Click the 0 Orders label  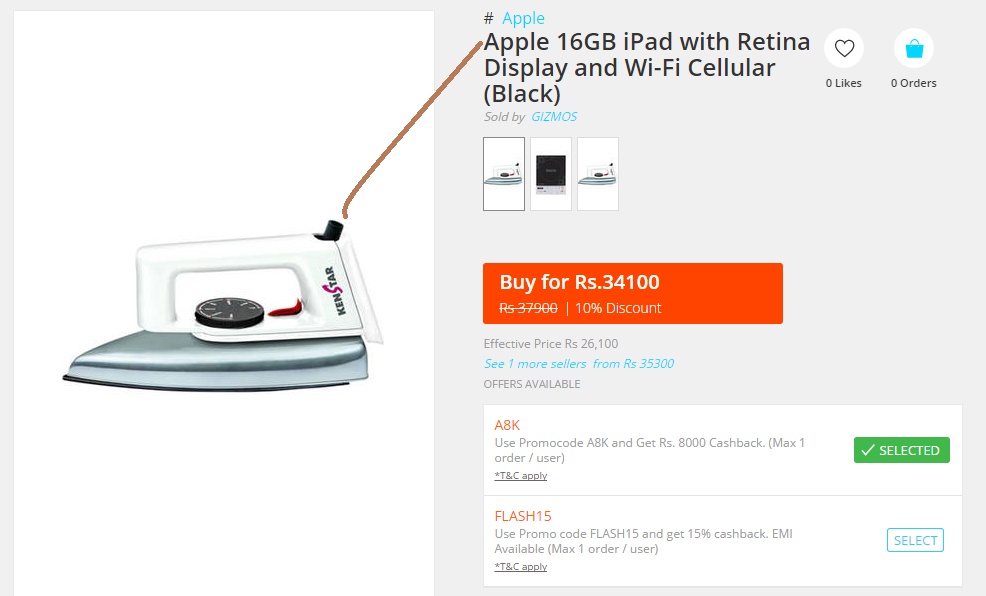[x=914, y=83]
